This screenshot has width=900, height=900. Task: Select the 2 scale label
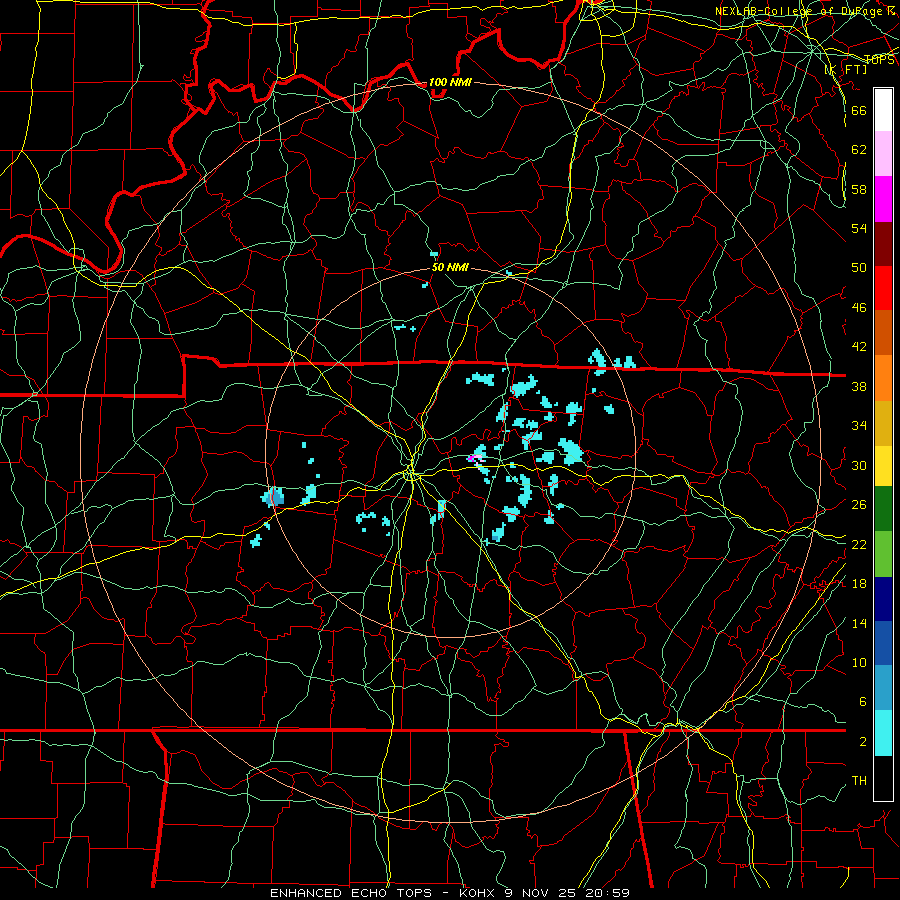click(862, 742)
